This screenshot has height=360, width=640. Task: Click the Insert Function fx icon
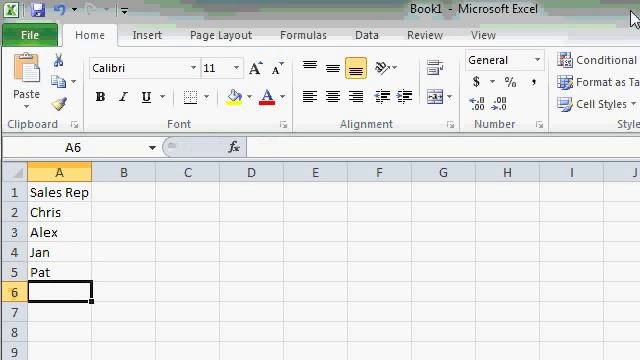(234, 147)
